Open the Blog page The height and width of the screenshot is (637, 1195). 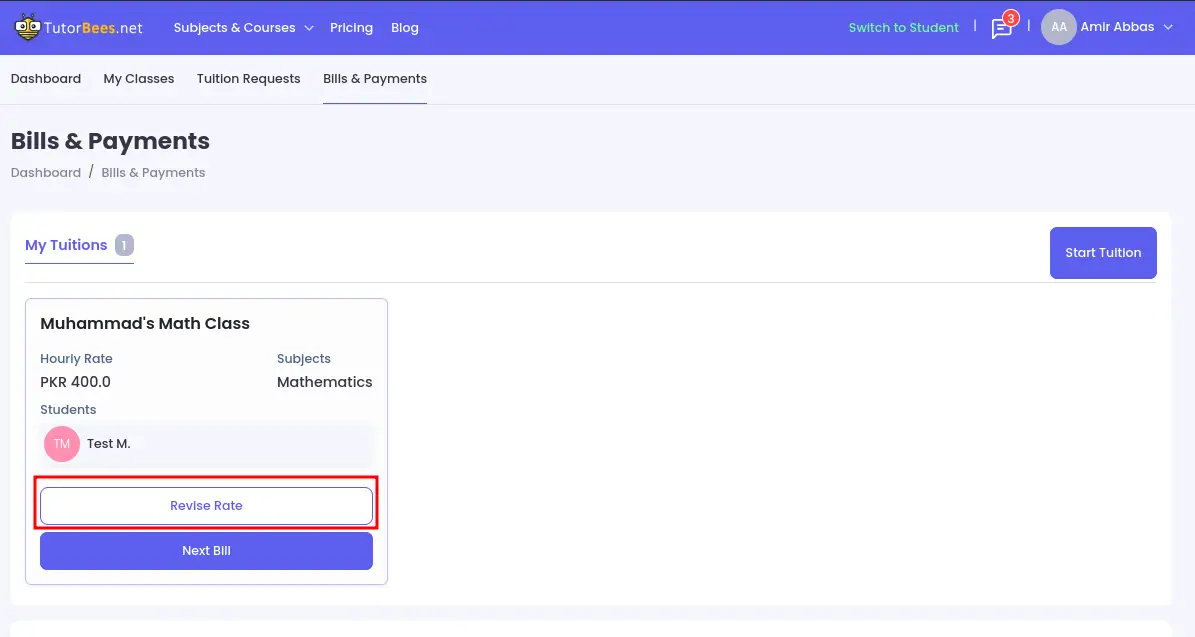(405, 28)
